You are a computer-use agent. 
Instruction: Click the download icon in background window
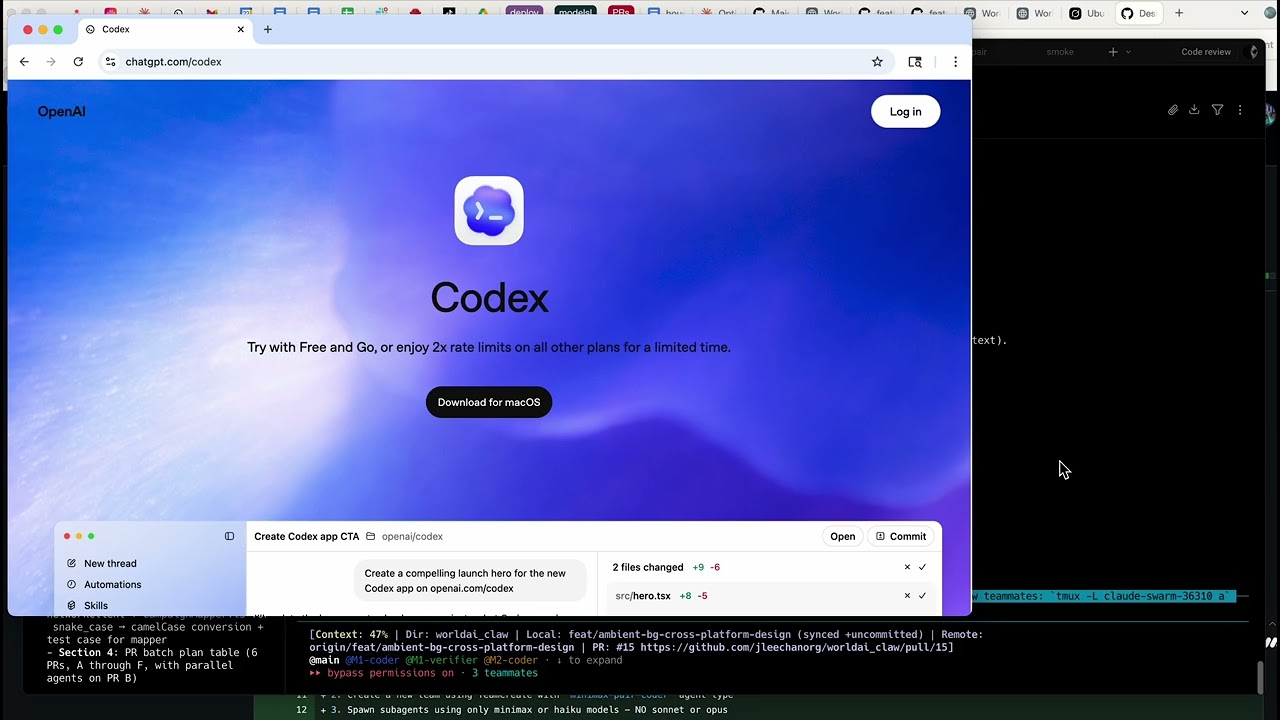[1194, 110]
